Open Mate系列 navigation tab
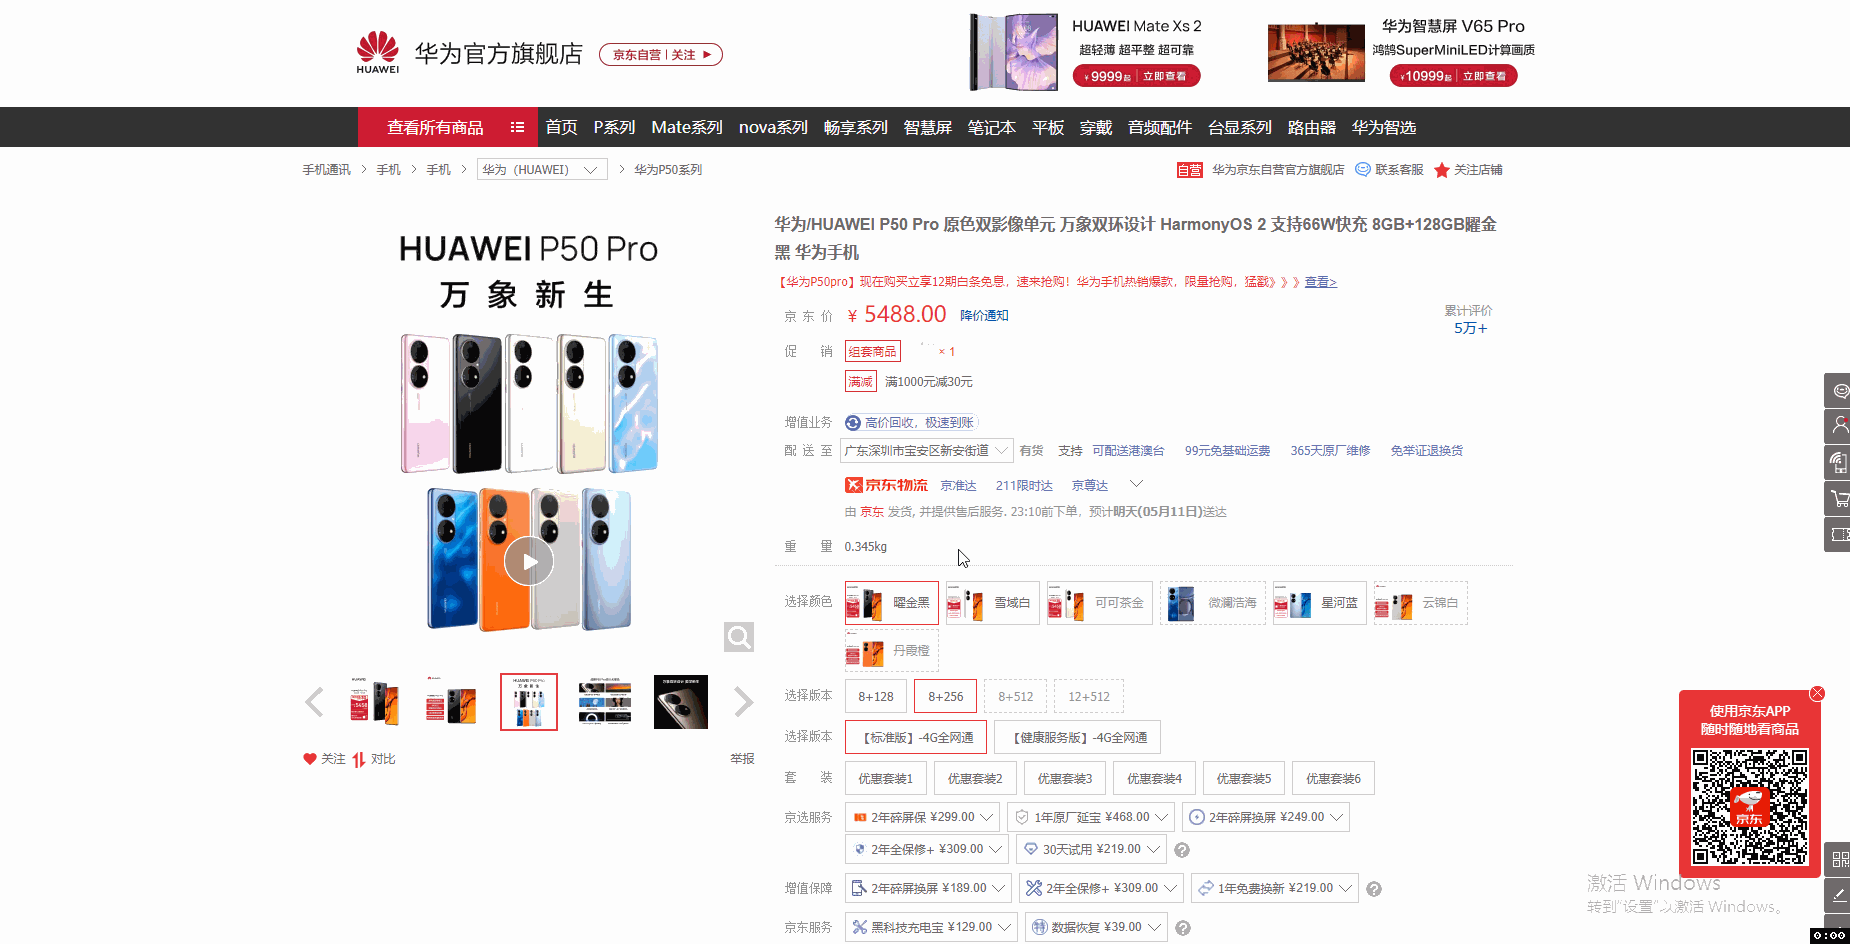This screenshot has width=1850, height=944. 687,127
